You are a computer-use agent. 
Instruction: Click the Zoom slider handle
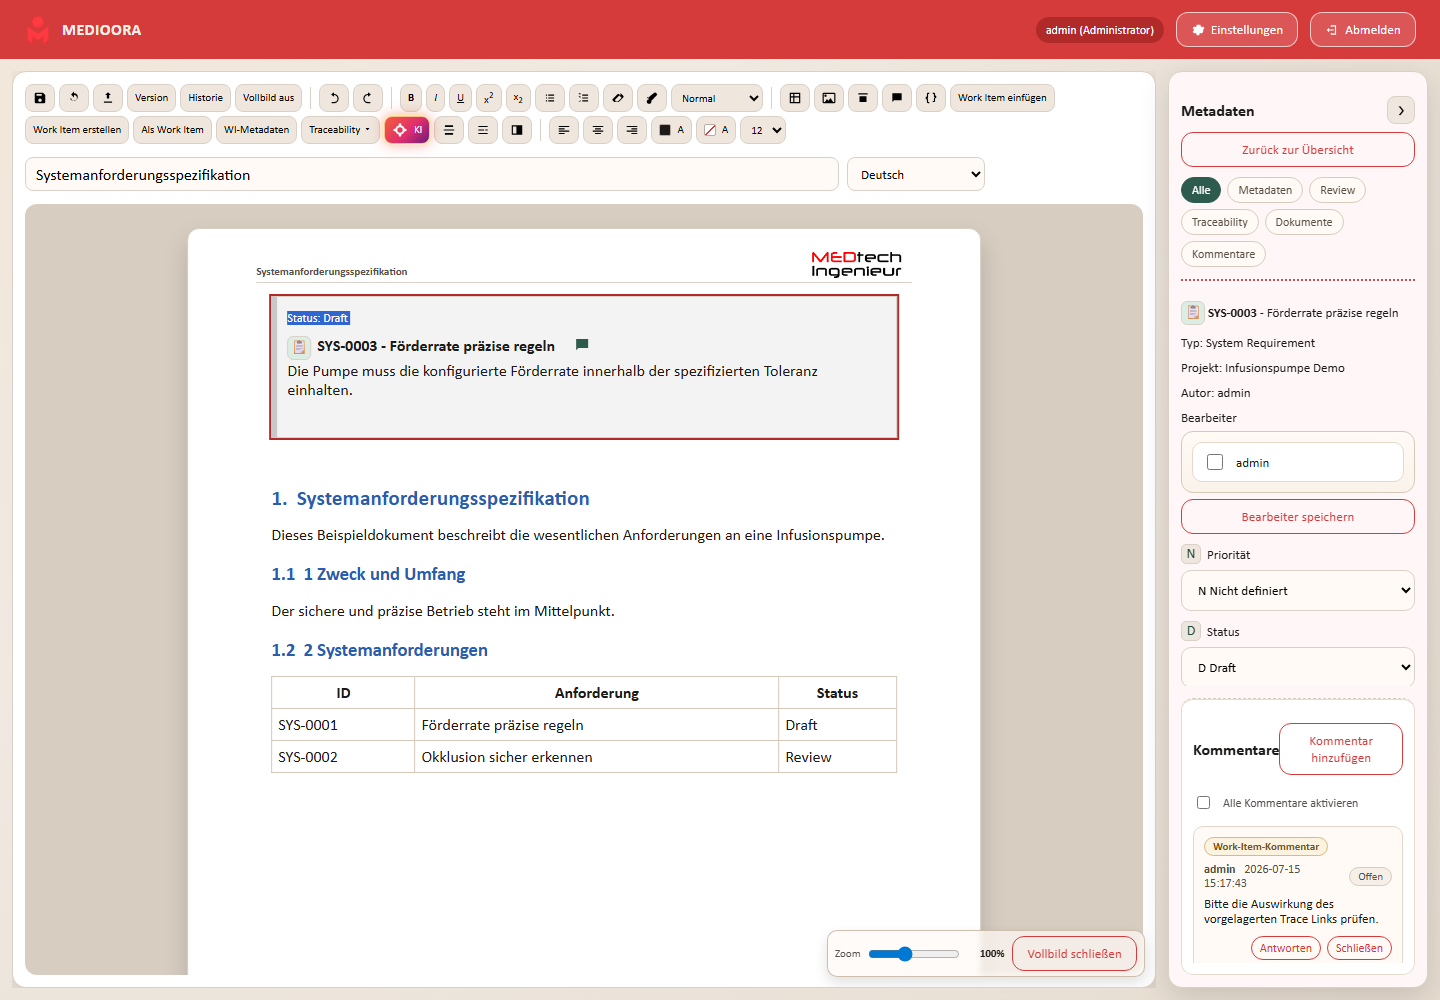[905, 954]
